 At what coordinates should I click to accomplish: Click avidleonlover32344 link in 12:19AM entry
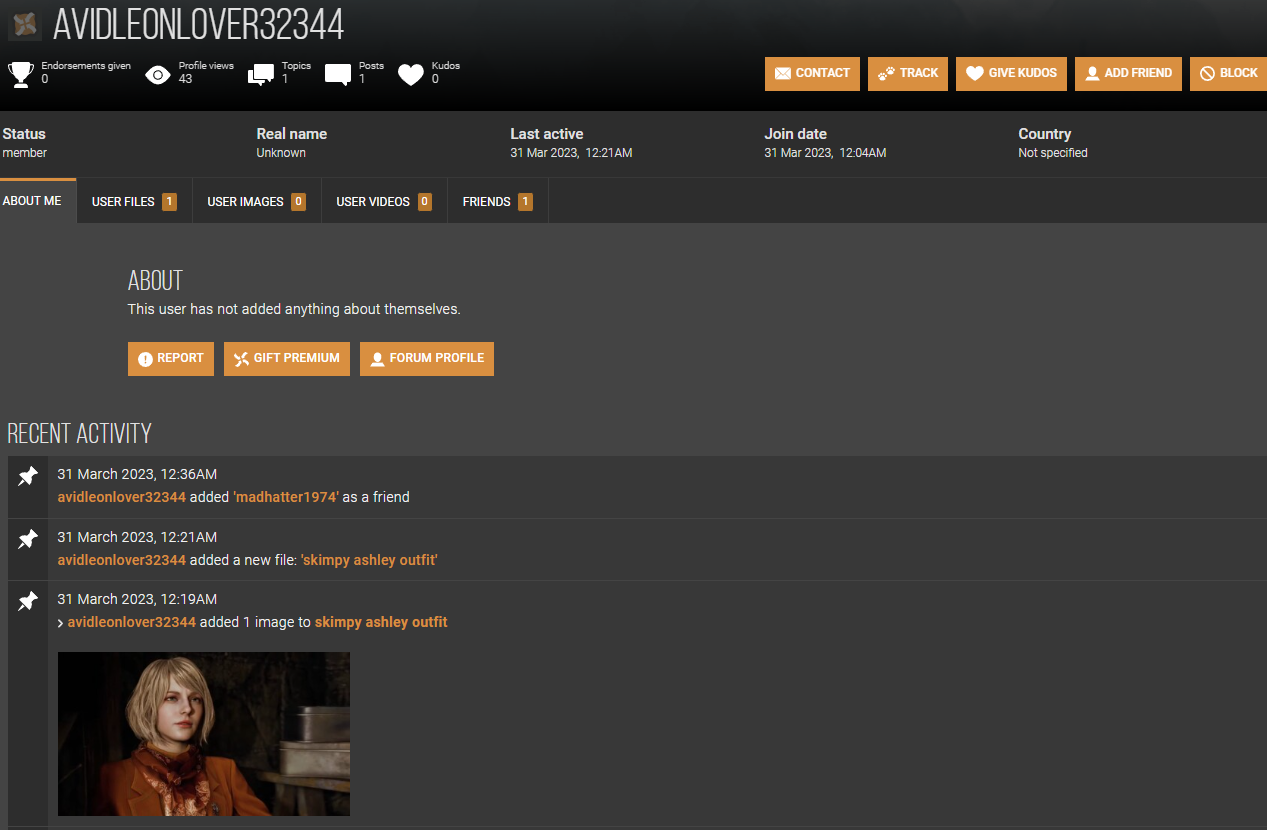coord(132,622)
